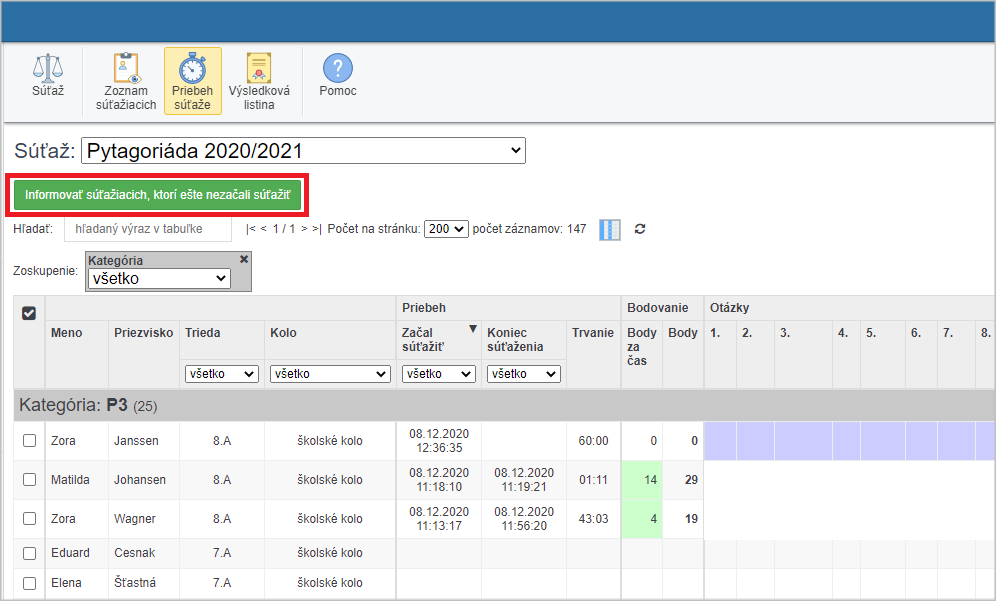Sort by Začal súťažiť arrow
The image size is (996, 601).
coord(473,329)
